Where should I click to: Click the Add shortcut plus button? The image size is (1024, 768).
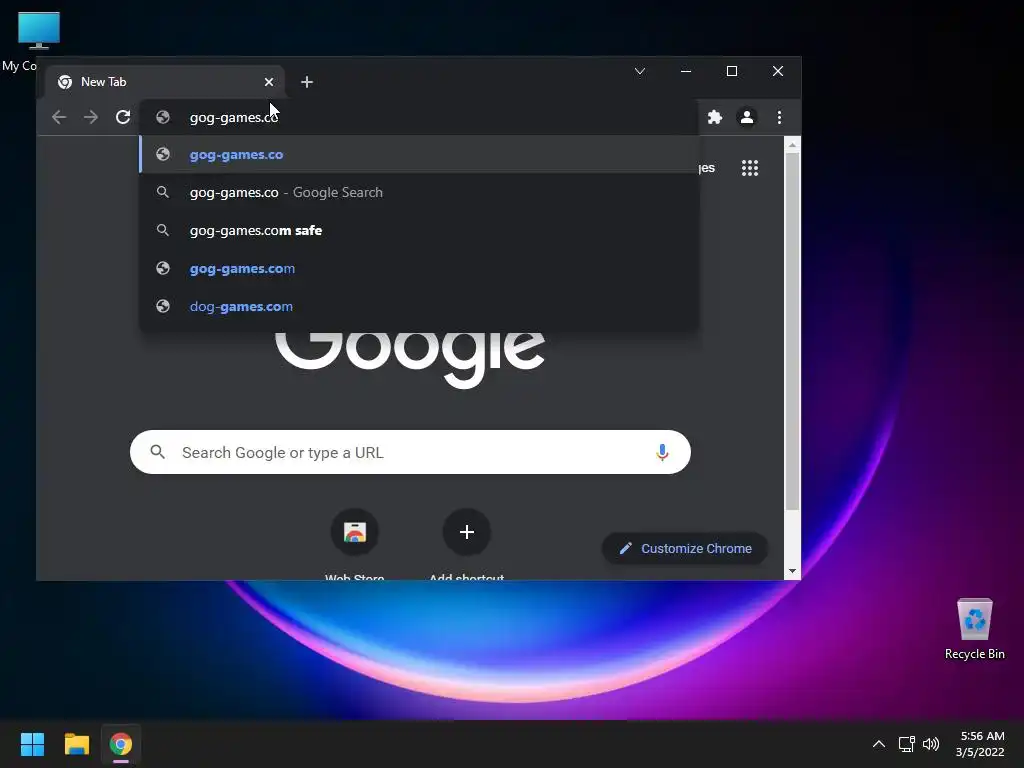(x=466, y=532)
